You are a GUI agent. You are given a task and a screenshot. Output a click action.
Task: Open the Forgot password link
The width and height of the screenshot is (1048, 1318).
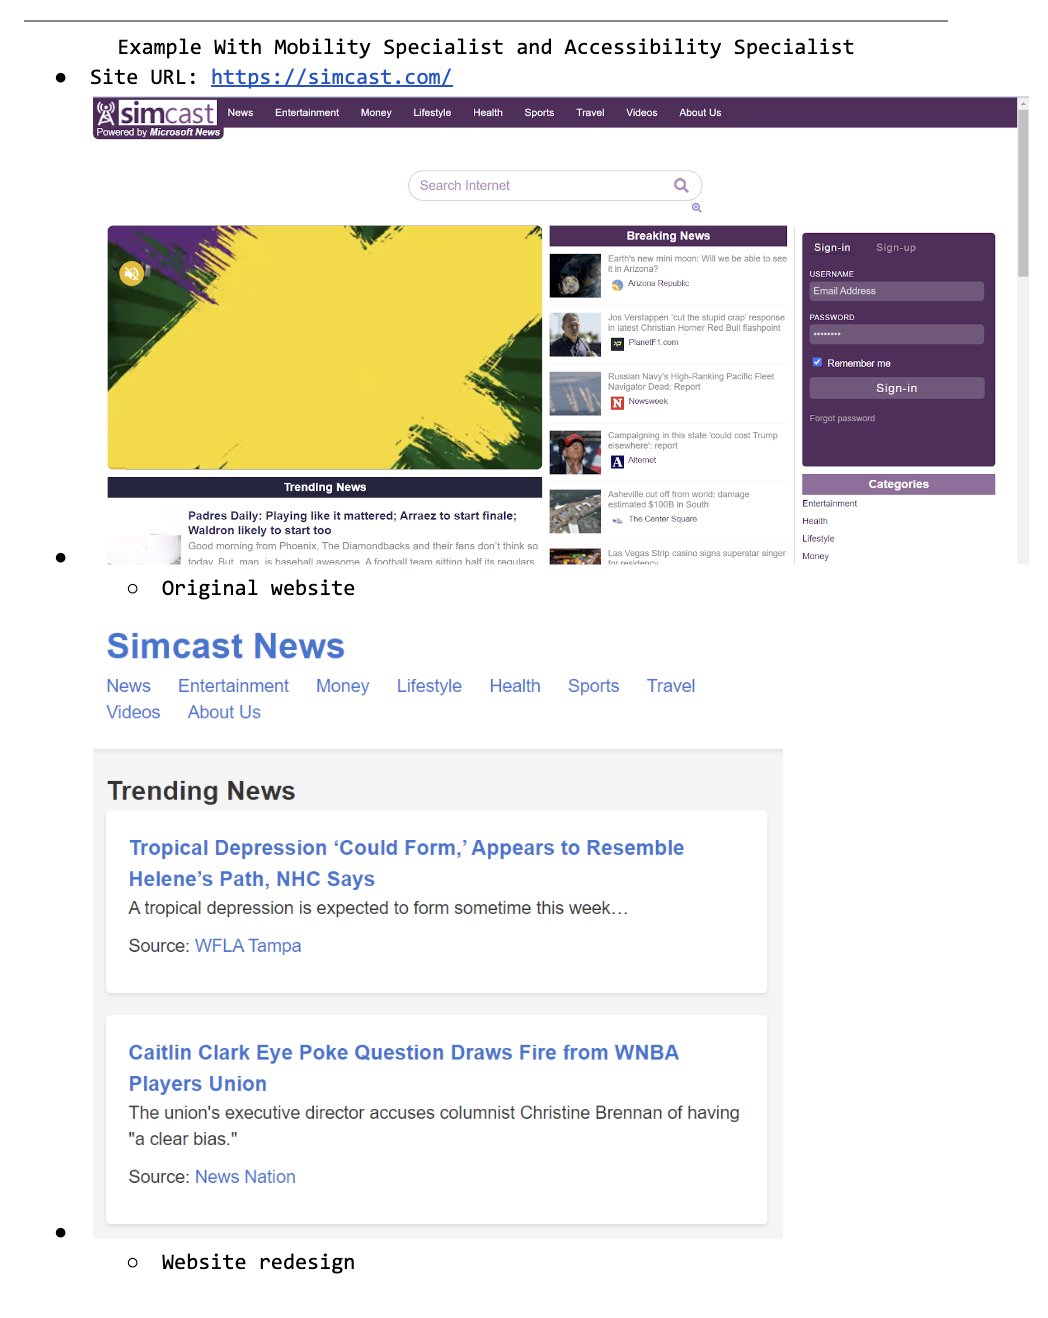click(x=842, y=418)
